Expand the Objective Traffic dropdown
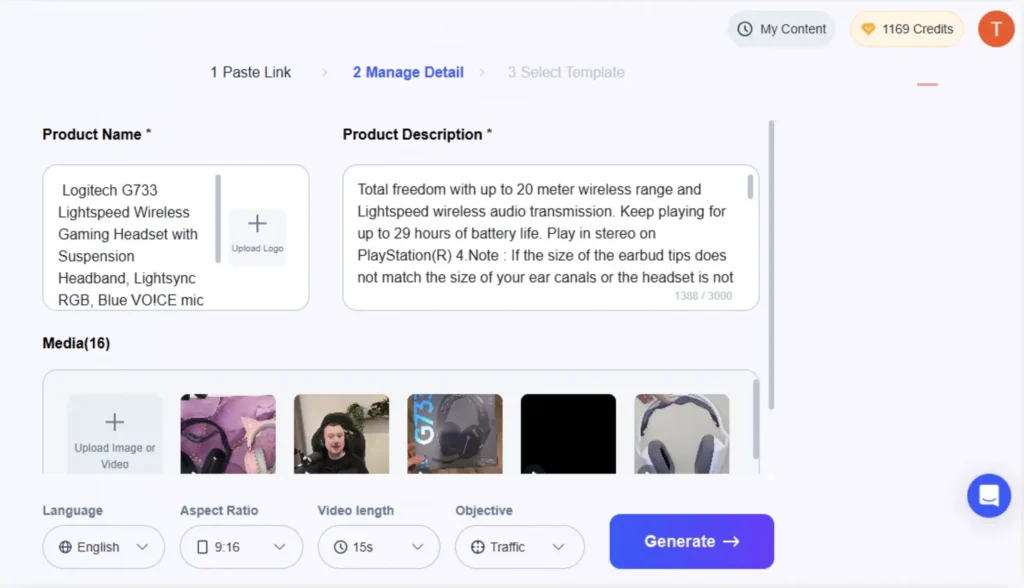 click(x=519, y=547)
